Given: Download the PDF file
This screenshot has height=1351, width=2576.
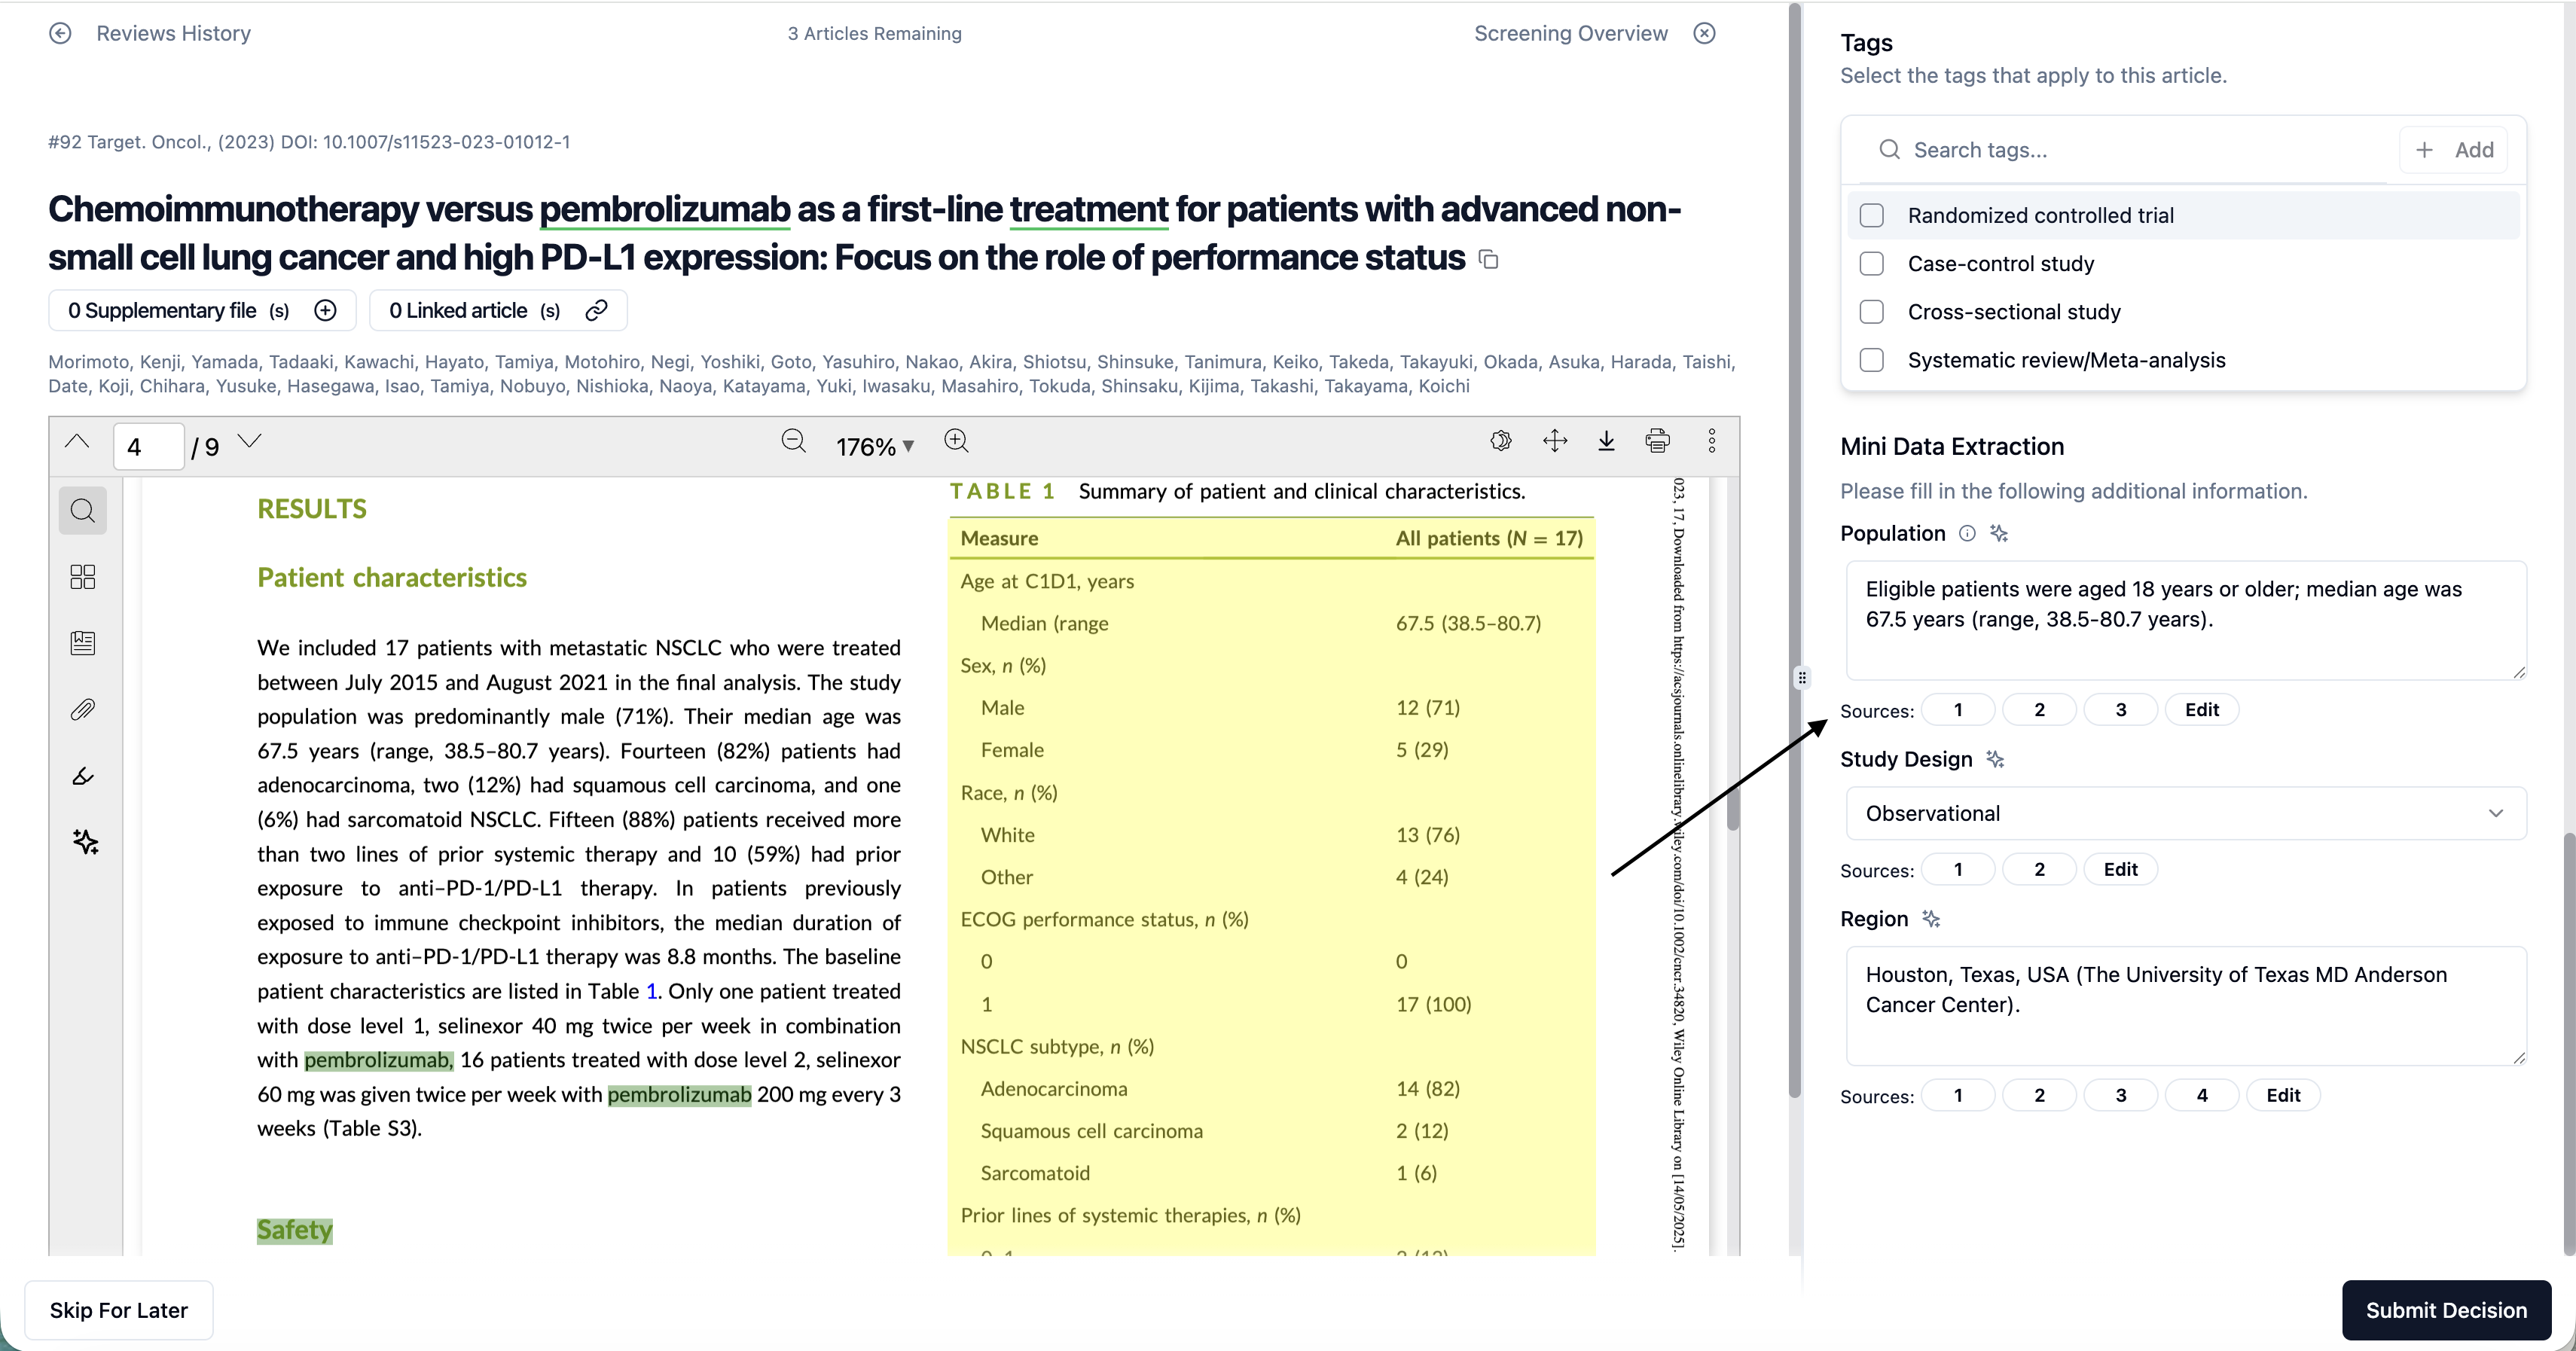Looking at the screenshot, I should coord(1606,441).
